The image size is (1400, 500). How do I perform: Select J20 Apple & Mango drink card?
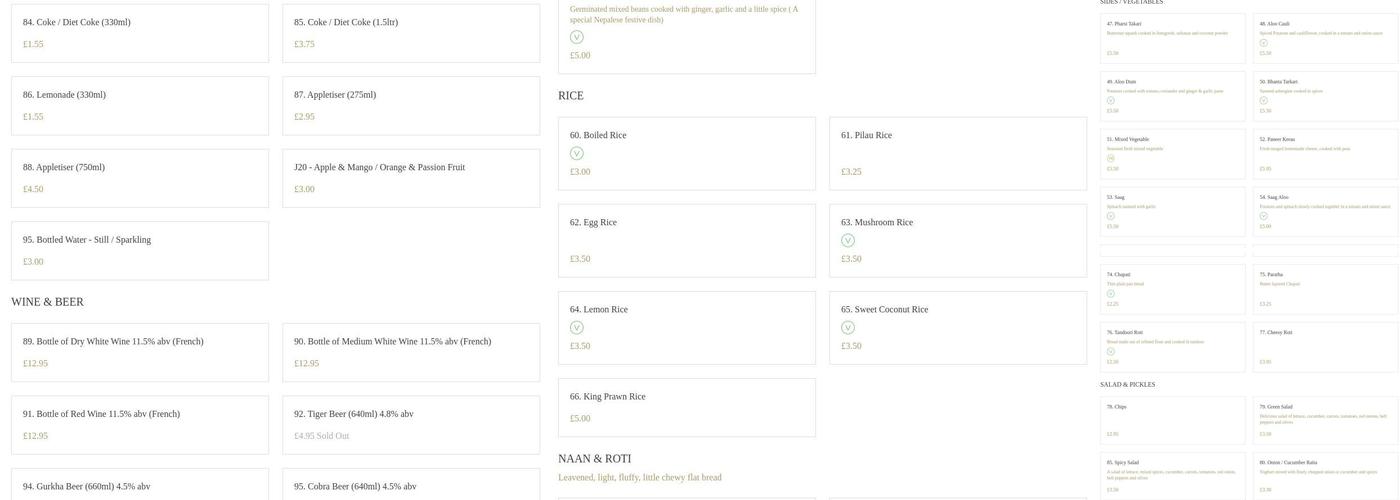pos(410,178)
